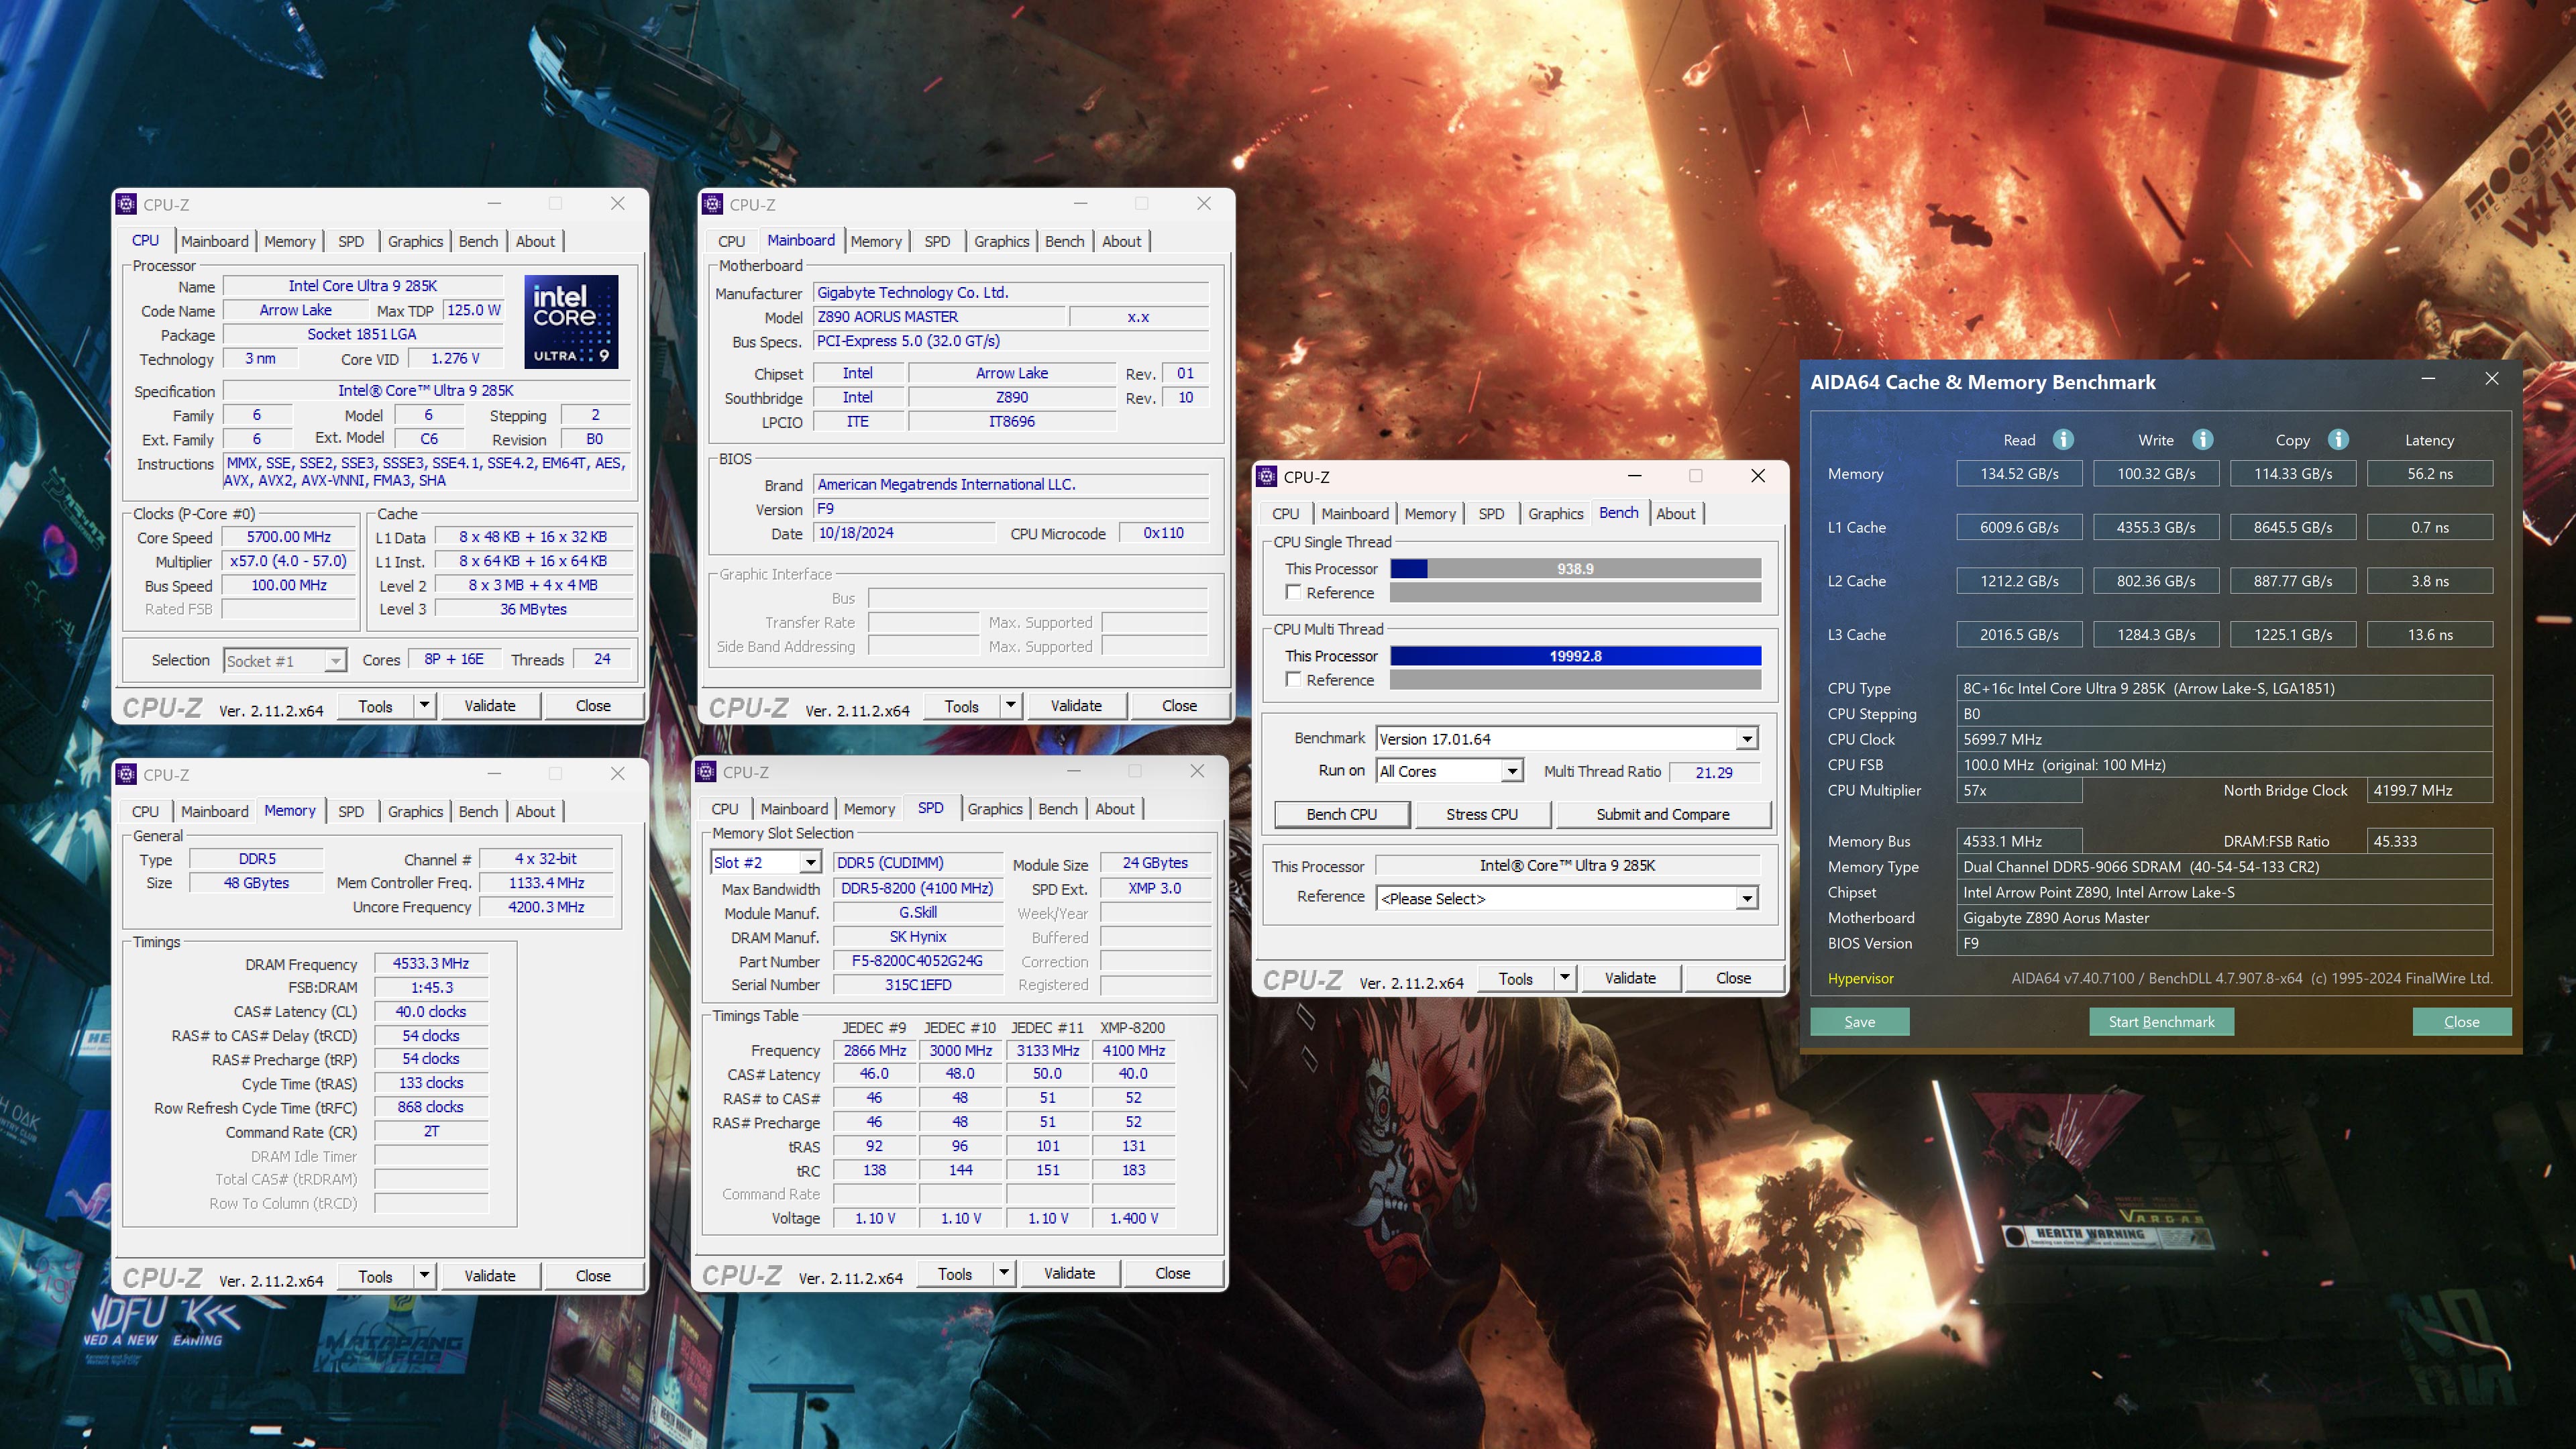Click the Intel Core Ultra 9 logo

[x=571, y=322]
